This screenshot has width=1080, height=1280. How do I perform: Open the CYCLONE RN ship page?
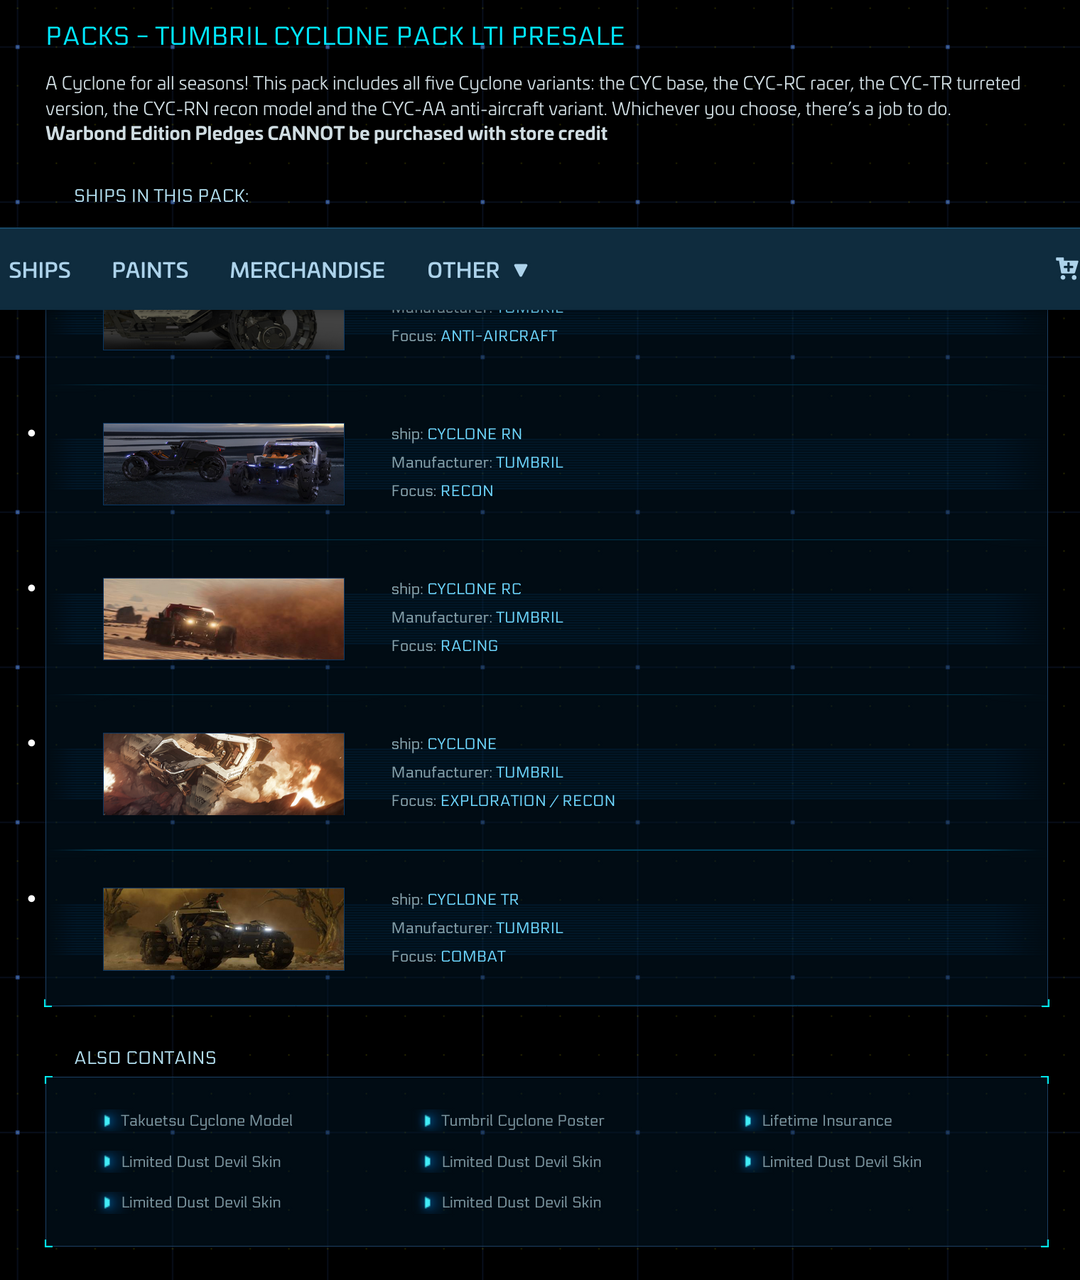pos(474,434)
